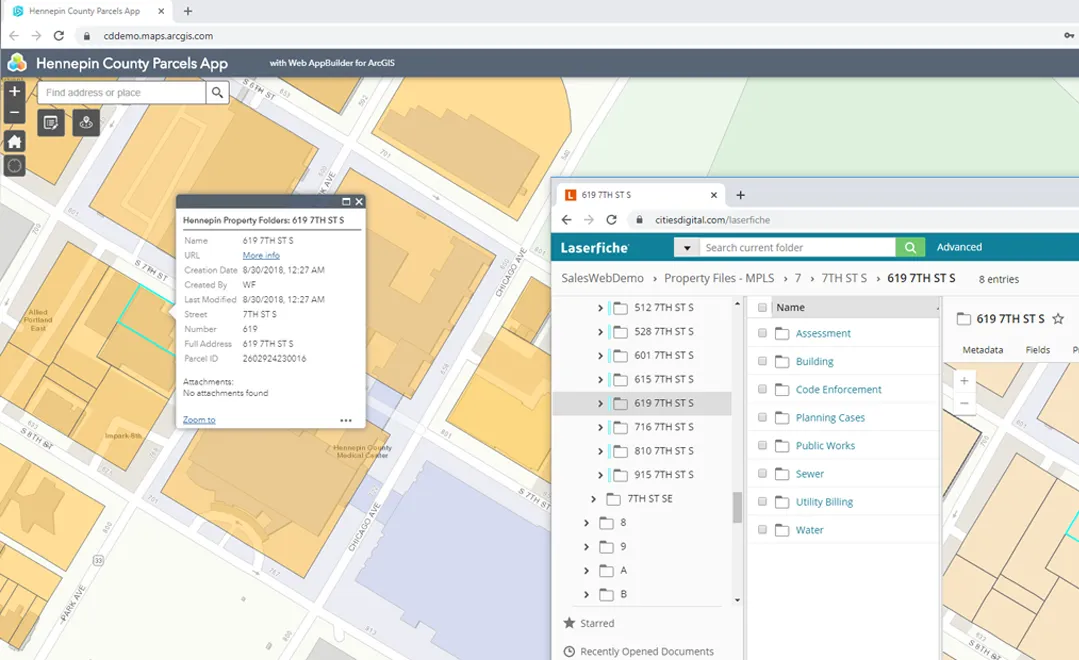1079x660 pixels.
Task: Expand the tree folder named A
Action: click(586, 571)
